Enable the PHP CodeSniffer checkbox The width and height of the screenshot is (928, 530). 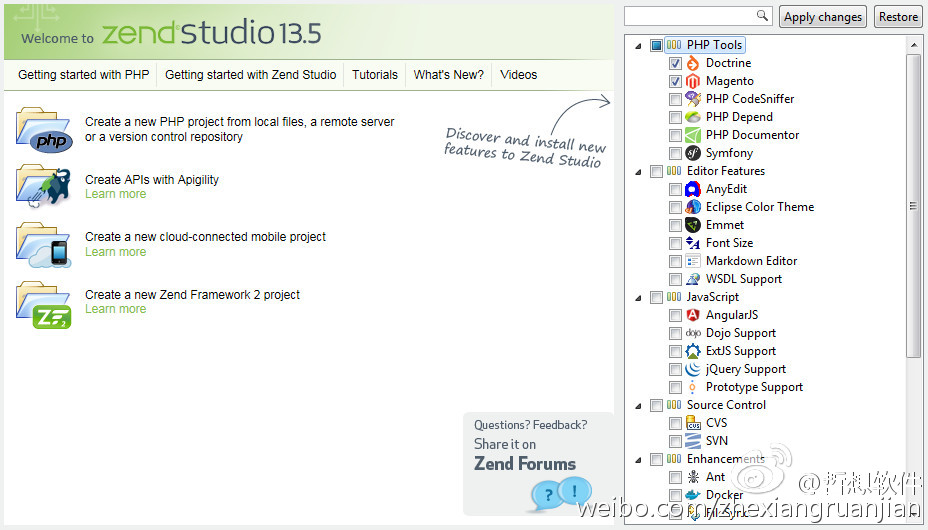click(675, 99)
